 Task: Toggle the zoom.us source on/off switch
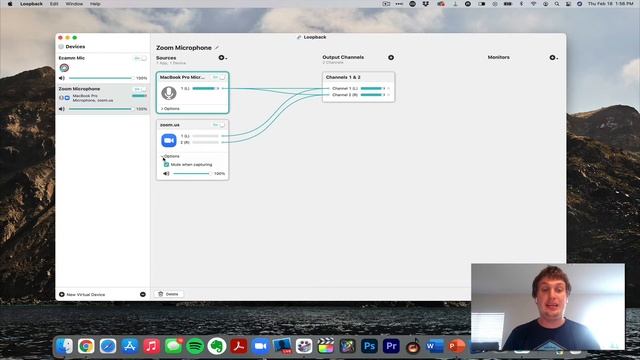tap(219, 125)
